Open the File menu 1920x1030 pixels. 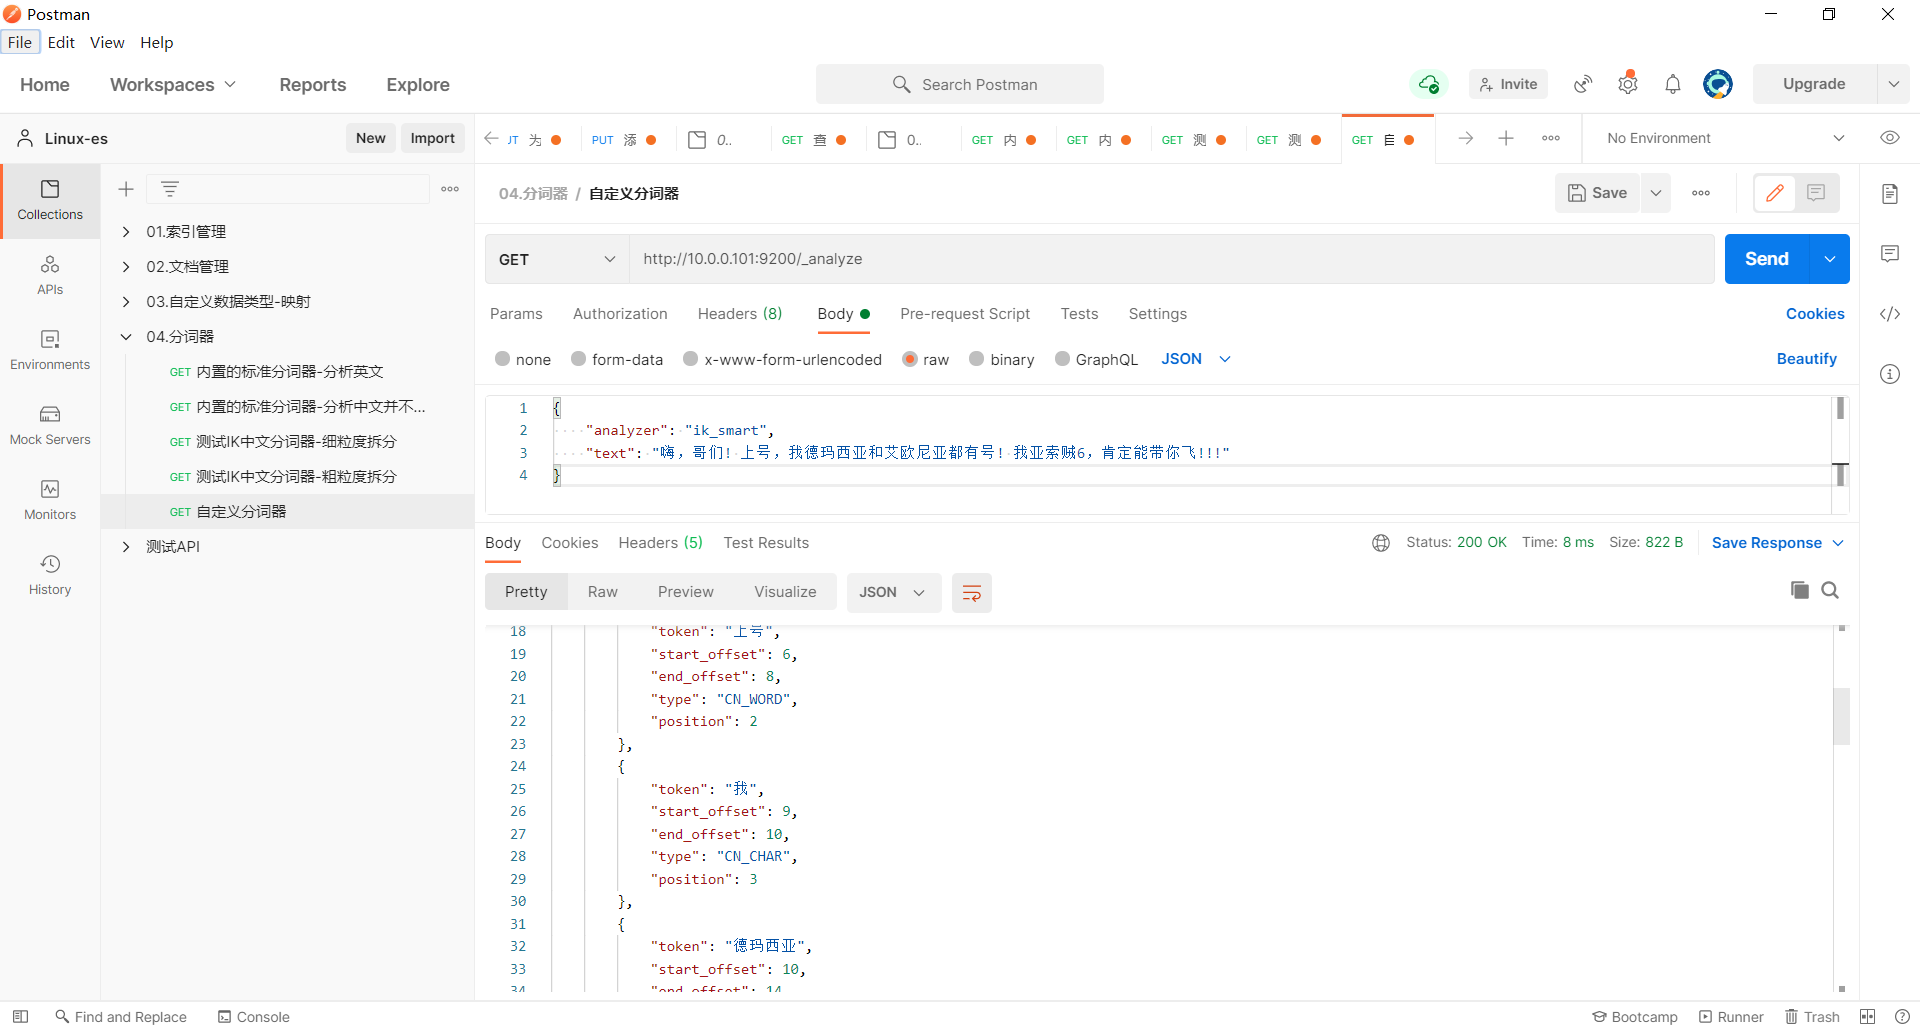[x=20, y=42]
